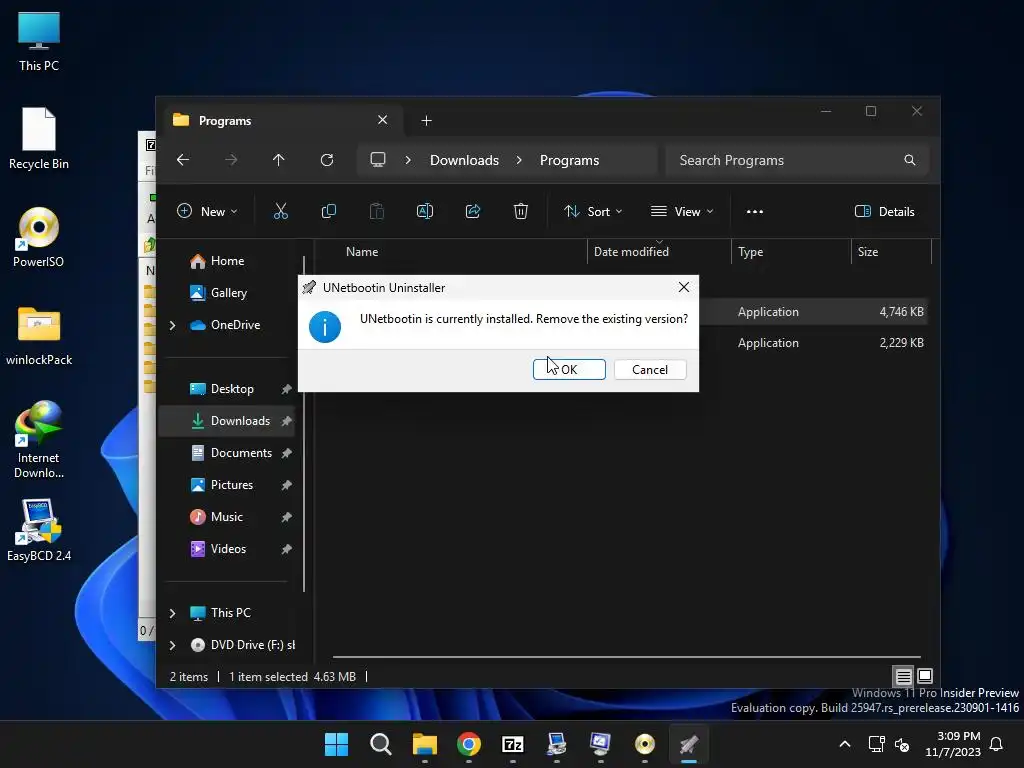This screenshot has width=1024, height=768.
Task: Go up one folder level arrow
Action: tap(278, 160)
